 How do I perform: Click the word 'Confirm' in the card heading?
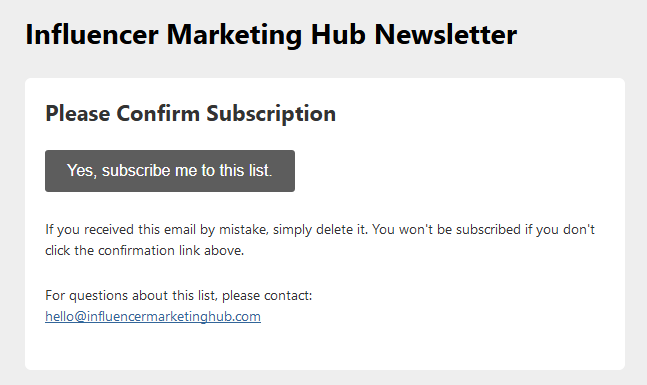pyautogui.click(x=158, y=113)
